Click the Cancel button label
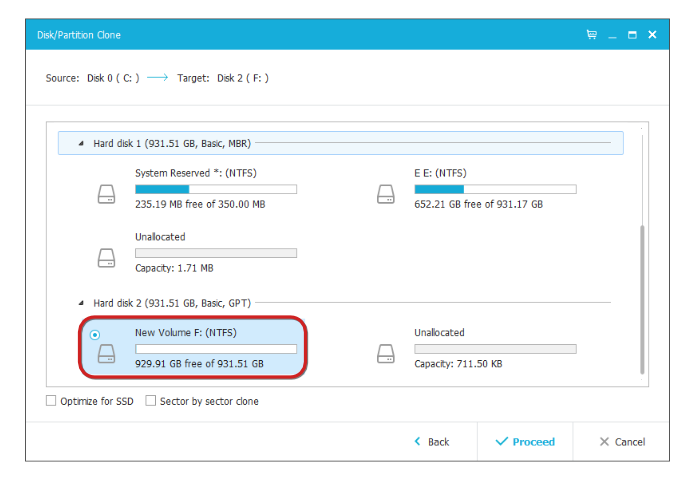 (x=630, y=442)
